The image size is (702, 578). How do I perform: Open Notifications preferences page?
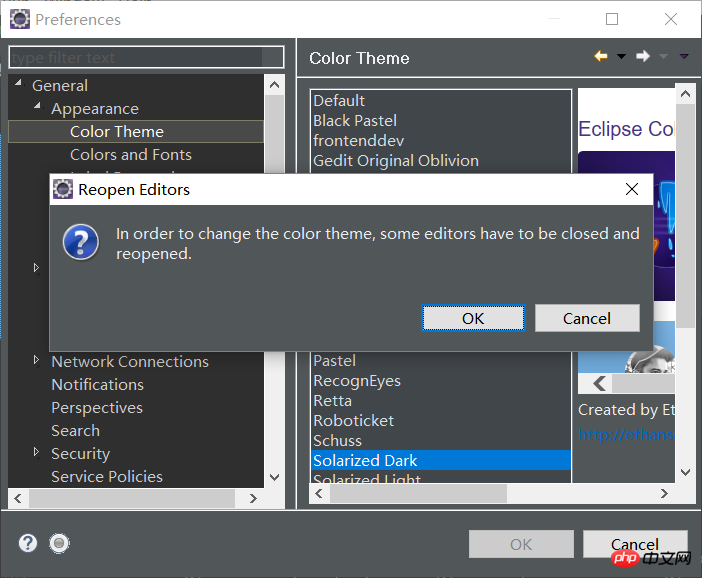click(x=97, y=385)
